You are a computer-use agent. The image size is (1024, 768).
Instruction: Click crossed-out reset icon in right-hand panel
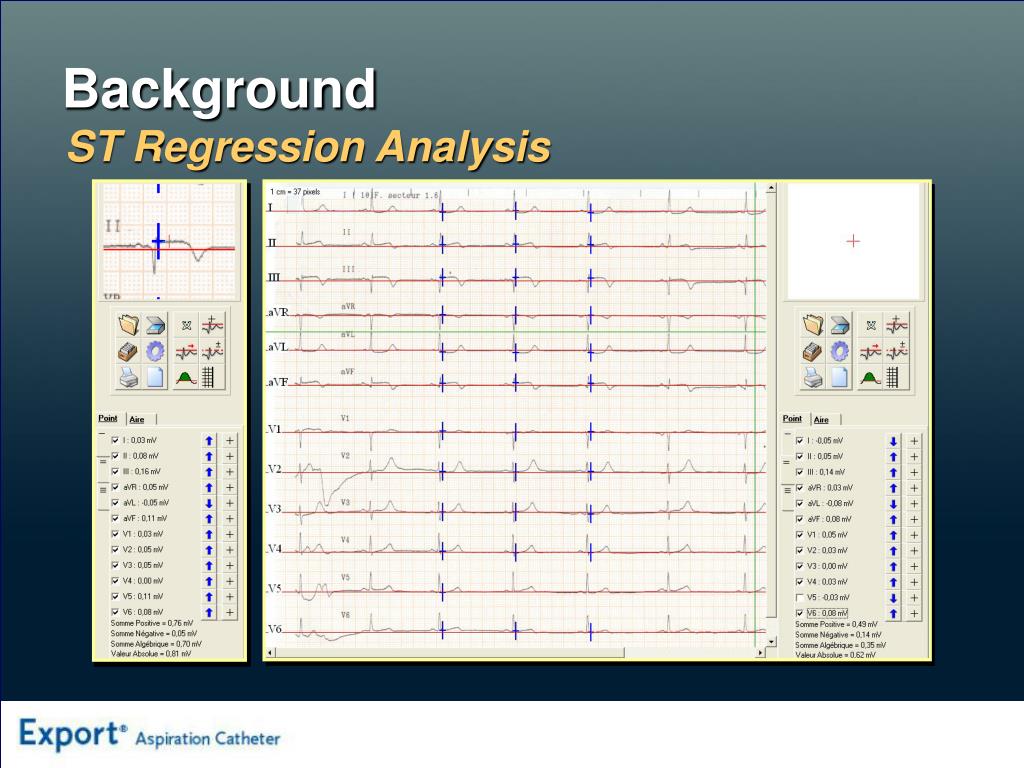point(871,325)
